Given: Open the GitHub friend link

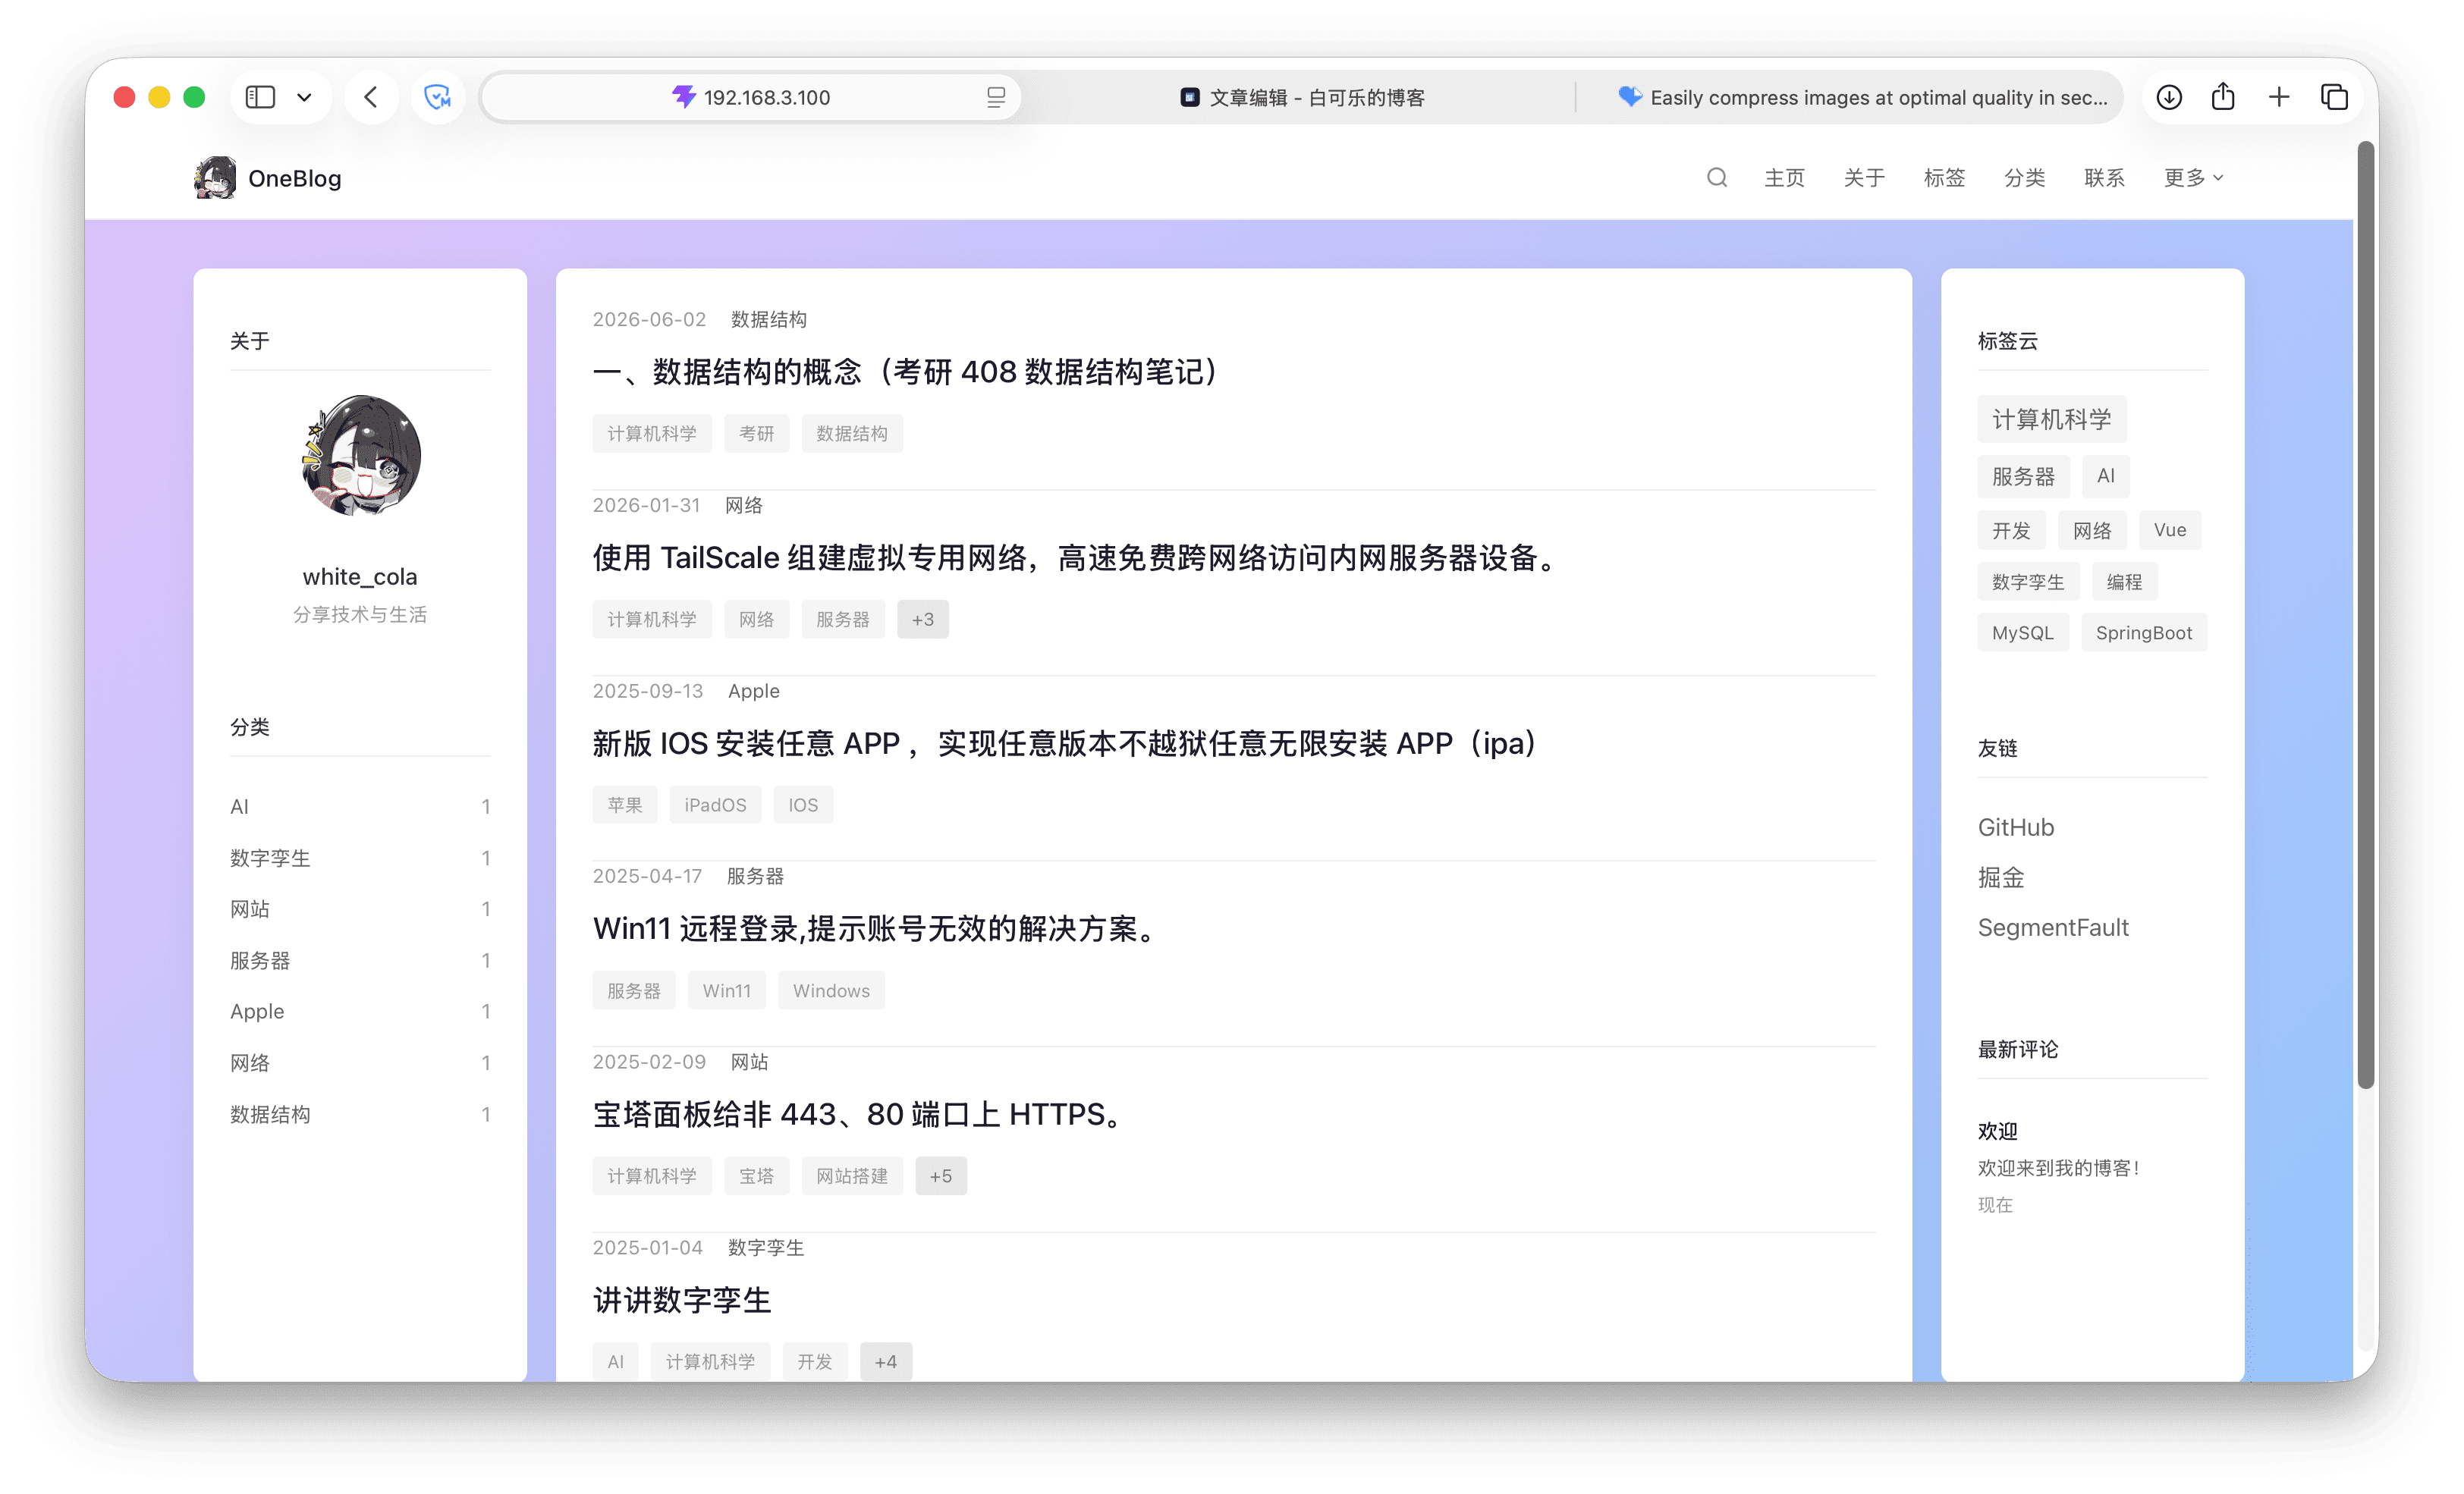Looking at the screenshot, I should [x=2016, y=828].
